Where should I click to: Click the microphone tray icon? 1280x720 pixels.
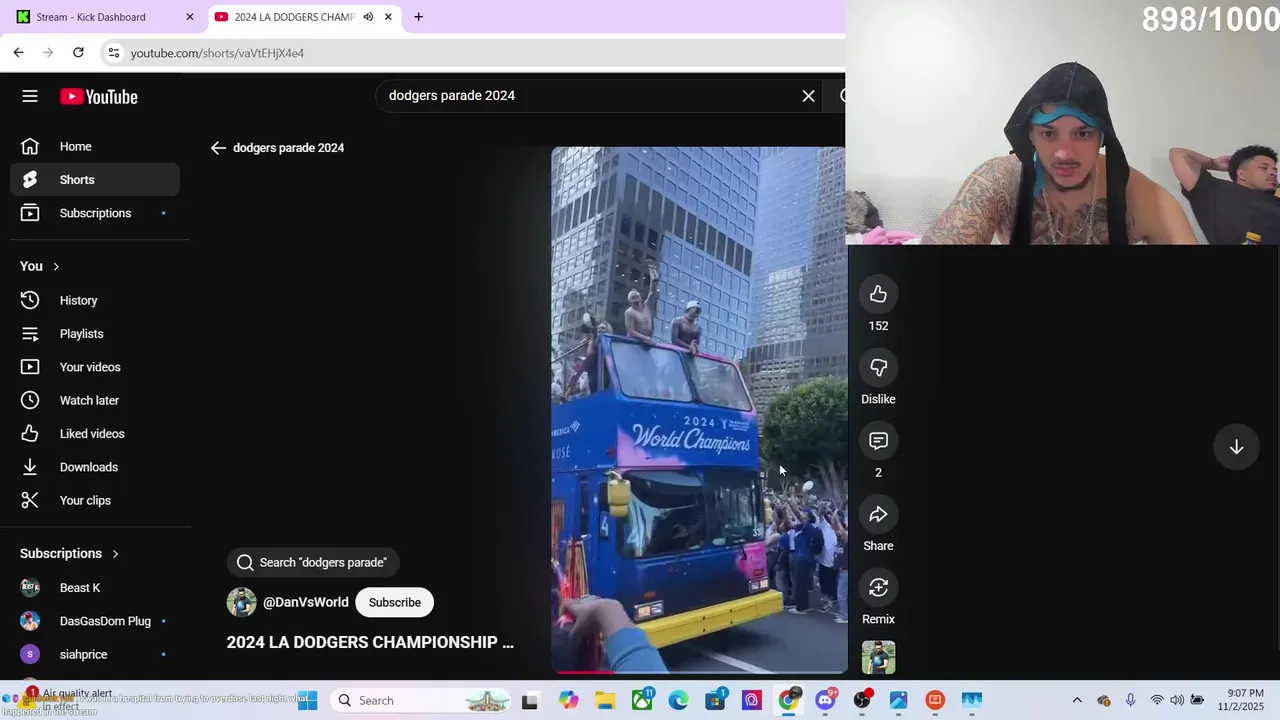[1130, 700]
